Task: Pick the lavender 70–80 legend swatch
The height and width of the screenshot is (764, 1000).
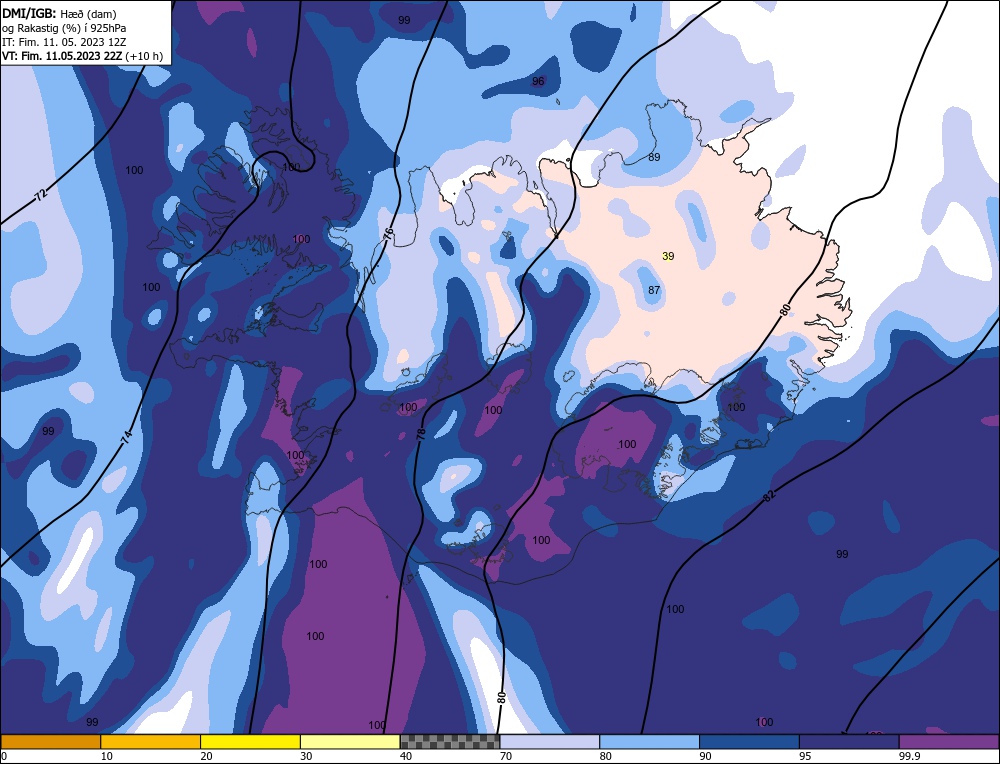Action: pos(550,742)
